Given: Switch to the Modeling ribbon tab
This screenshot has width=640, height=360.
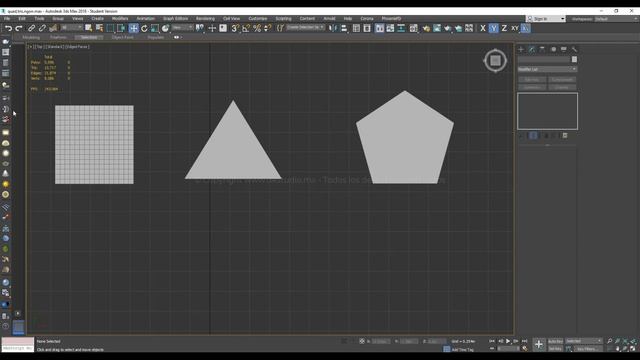Looking at the screenshot, I should (31, 37).
